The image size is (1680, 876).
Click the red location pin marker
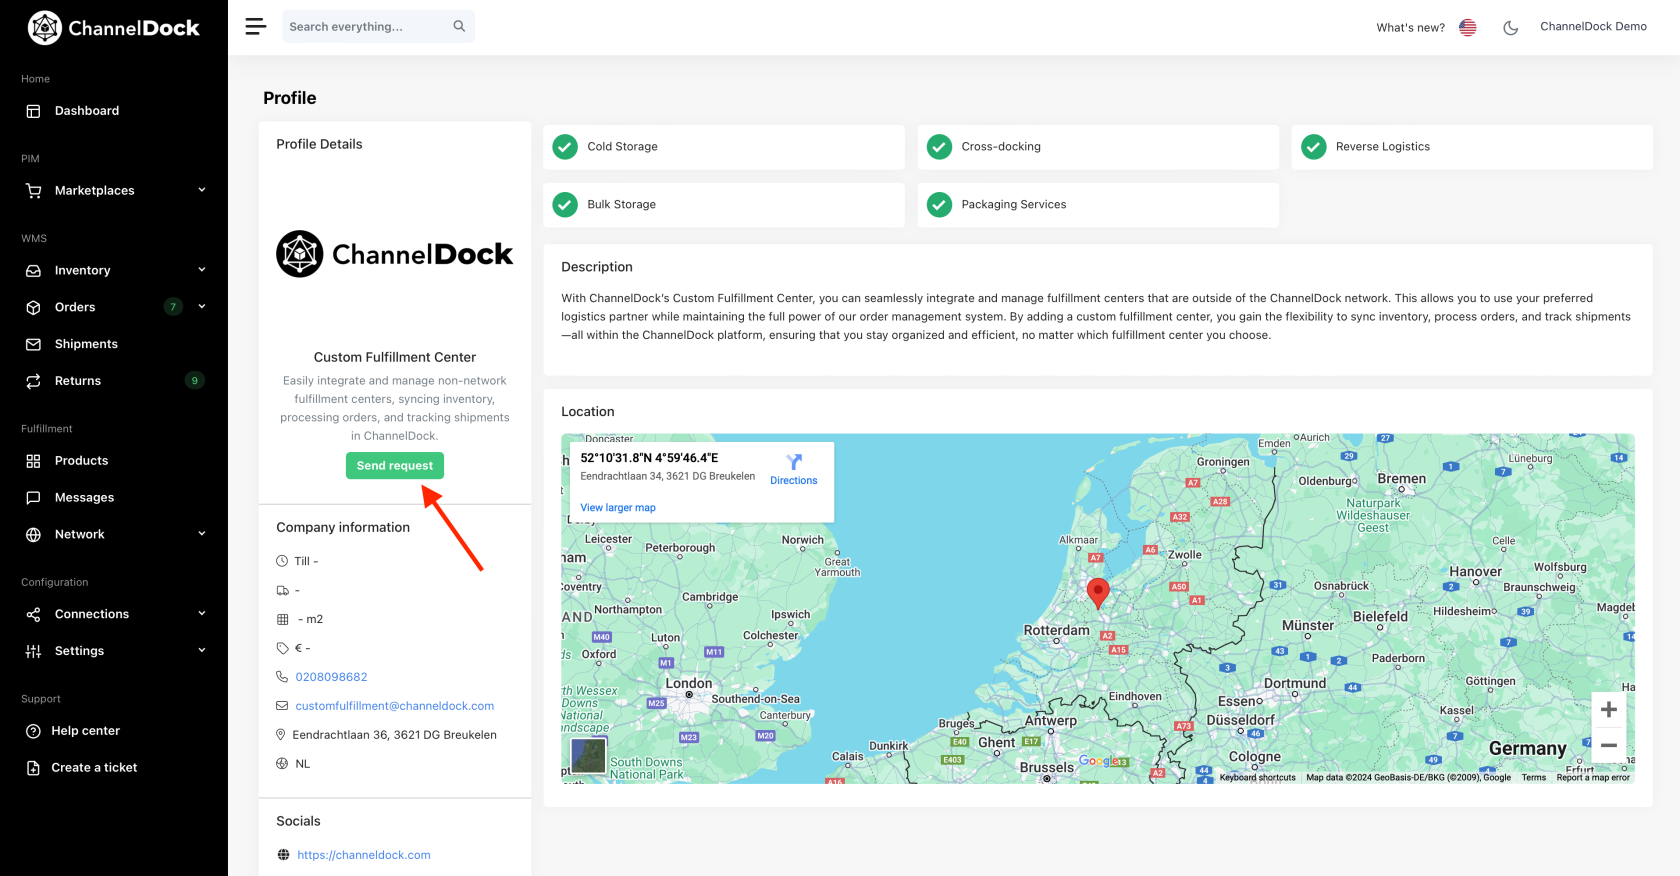[1098, 593]
